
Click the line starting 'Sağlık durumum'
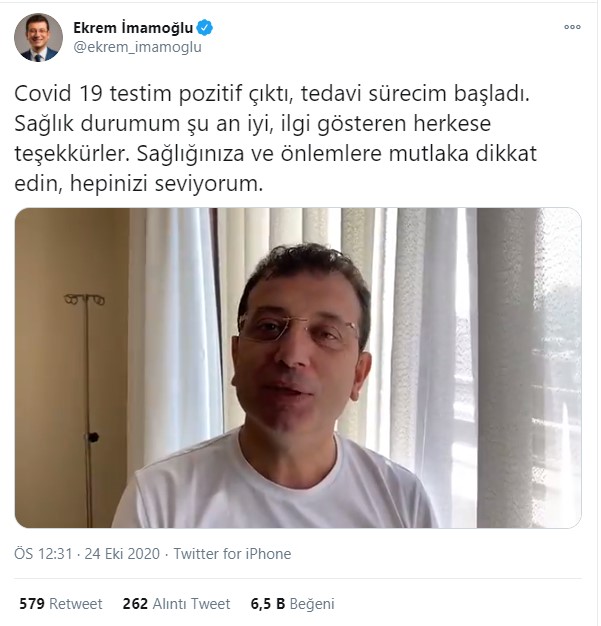tap(252, 124)
